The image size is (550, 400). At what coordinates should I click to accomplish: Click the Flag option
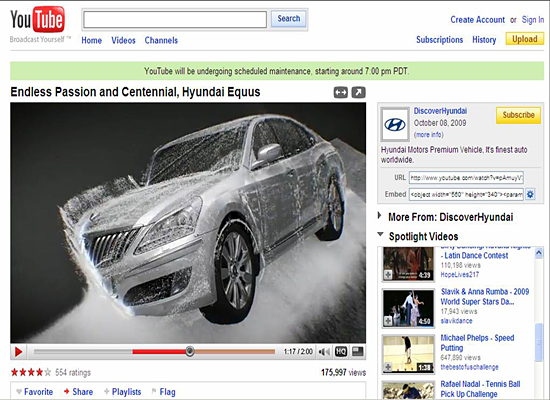163,392
